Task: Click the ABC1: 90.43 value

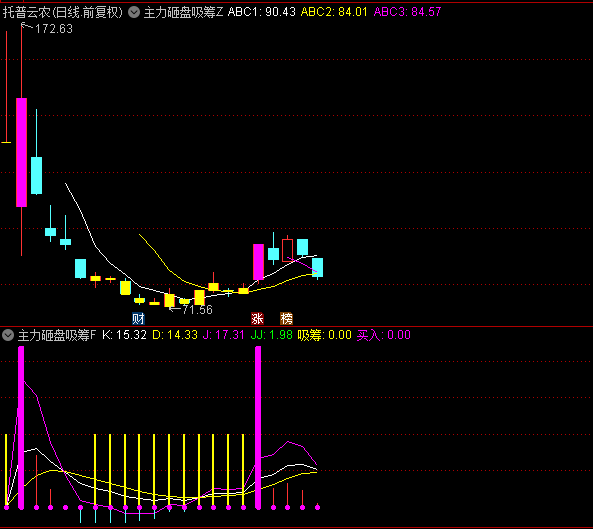Action: tap(261, 12)
